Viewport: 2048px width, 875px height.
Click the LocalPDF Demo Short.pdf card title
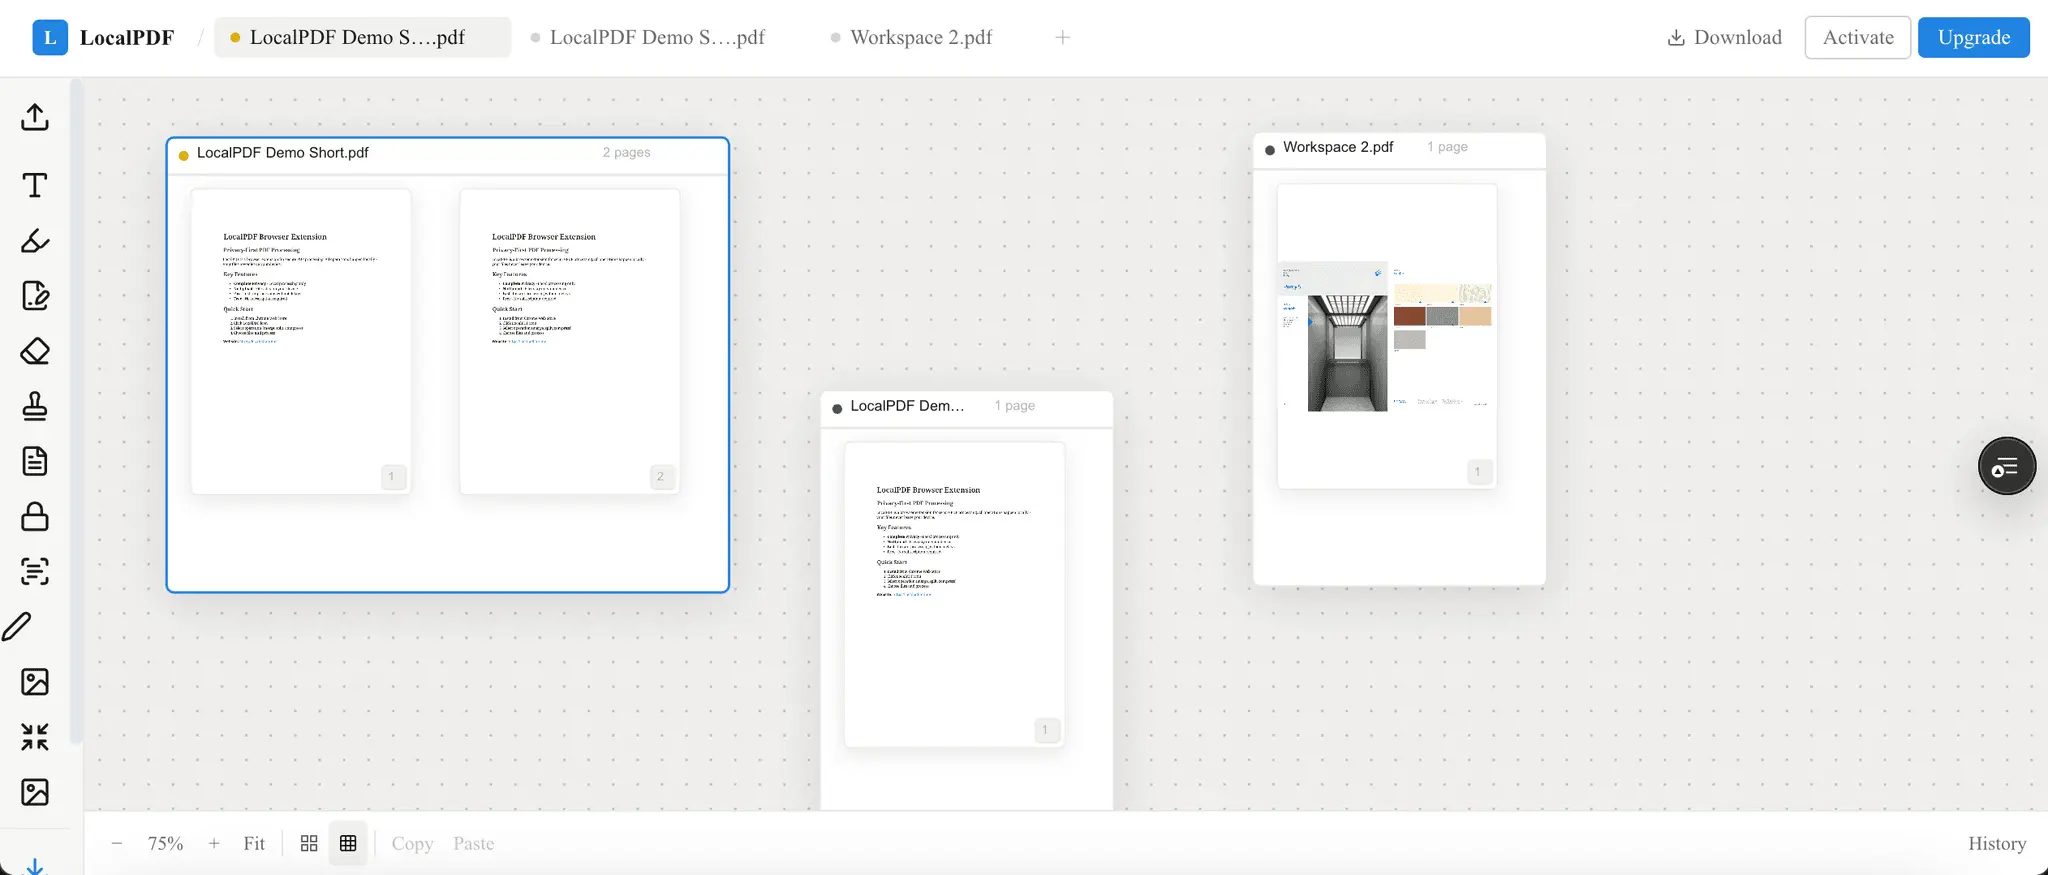tap(283, 152)
